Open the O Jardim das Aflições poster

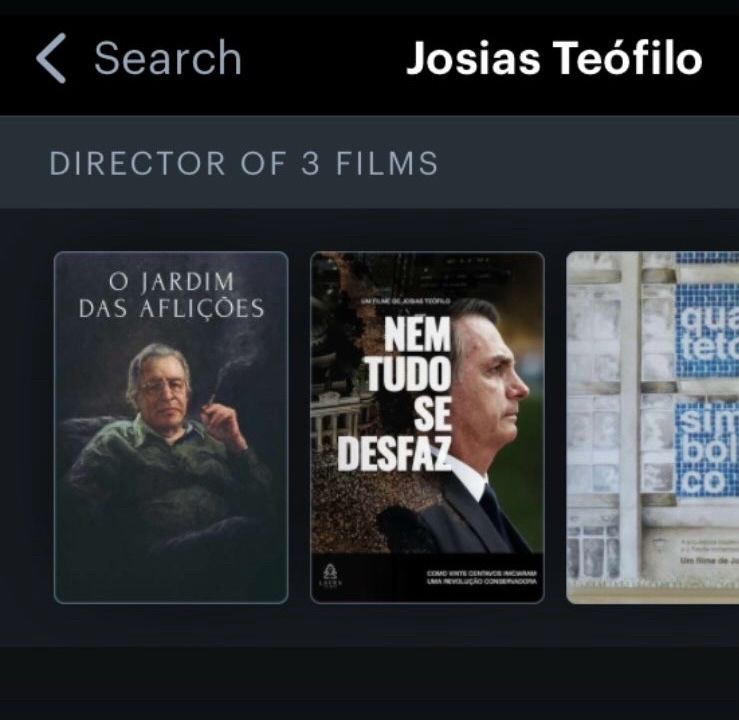[171, 427]
